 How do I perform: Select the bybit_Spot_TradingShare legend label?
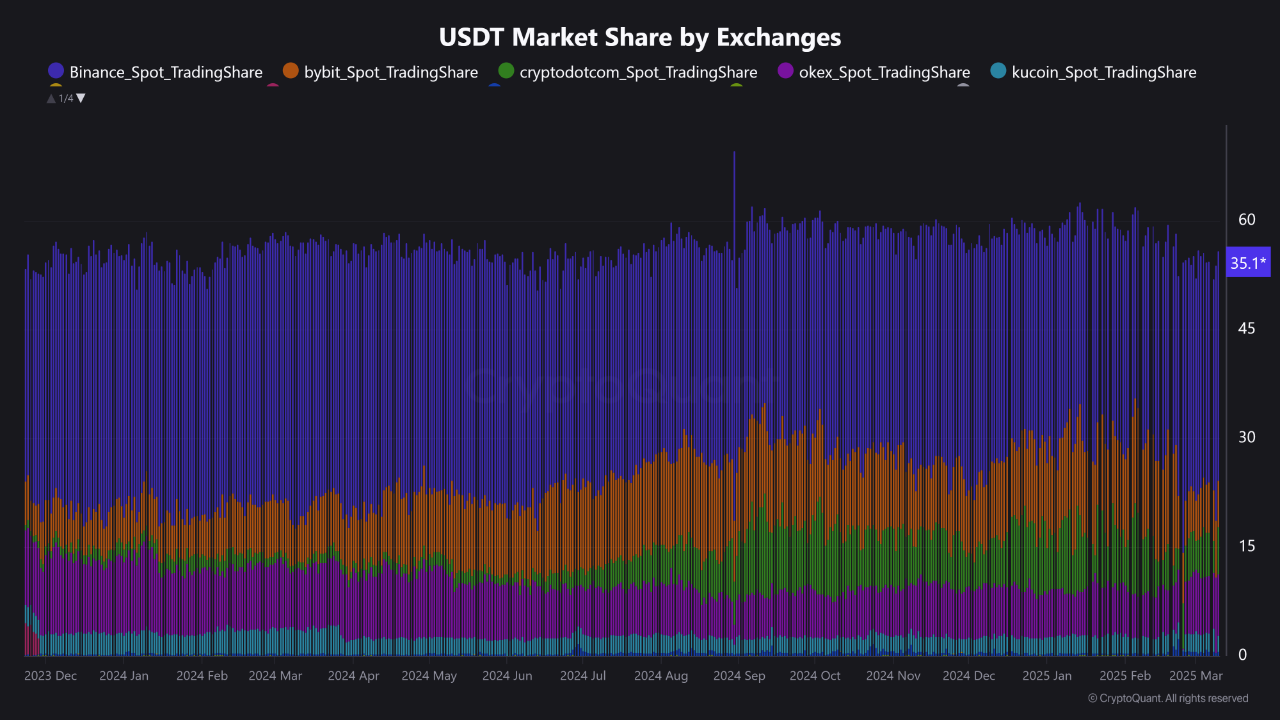point(389,72)
